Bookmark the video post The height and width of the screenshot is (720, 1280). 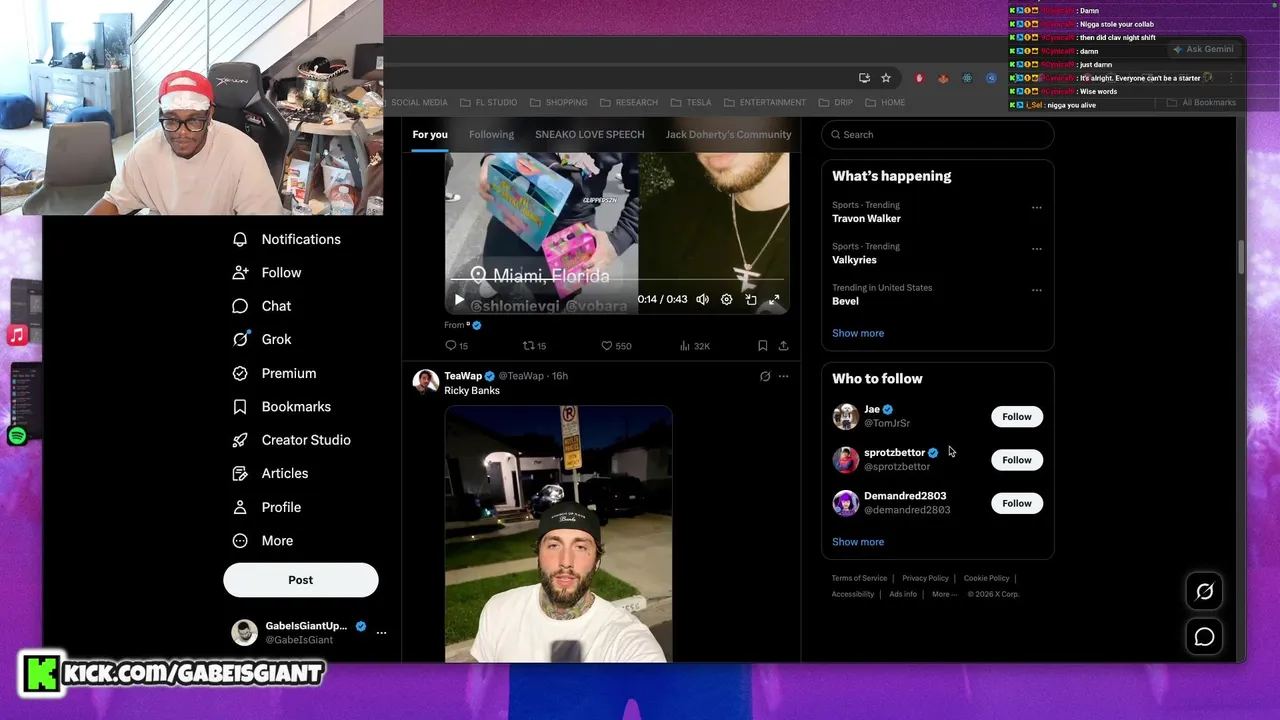(x=763, y=346)
